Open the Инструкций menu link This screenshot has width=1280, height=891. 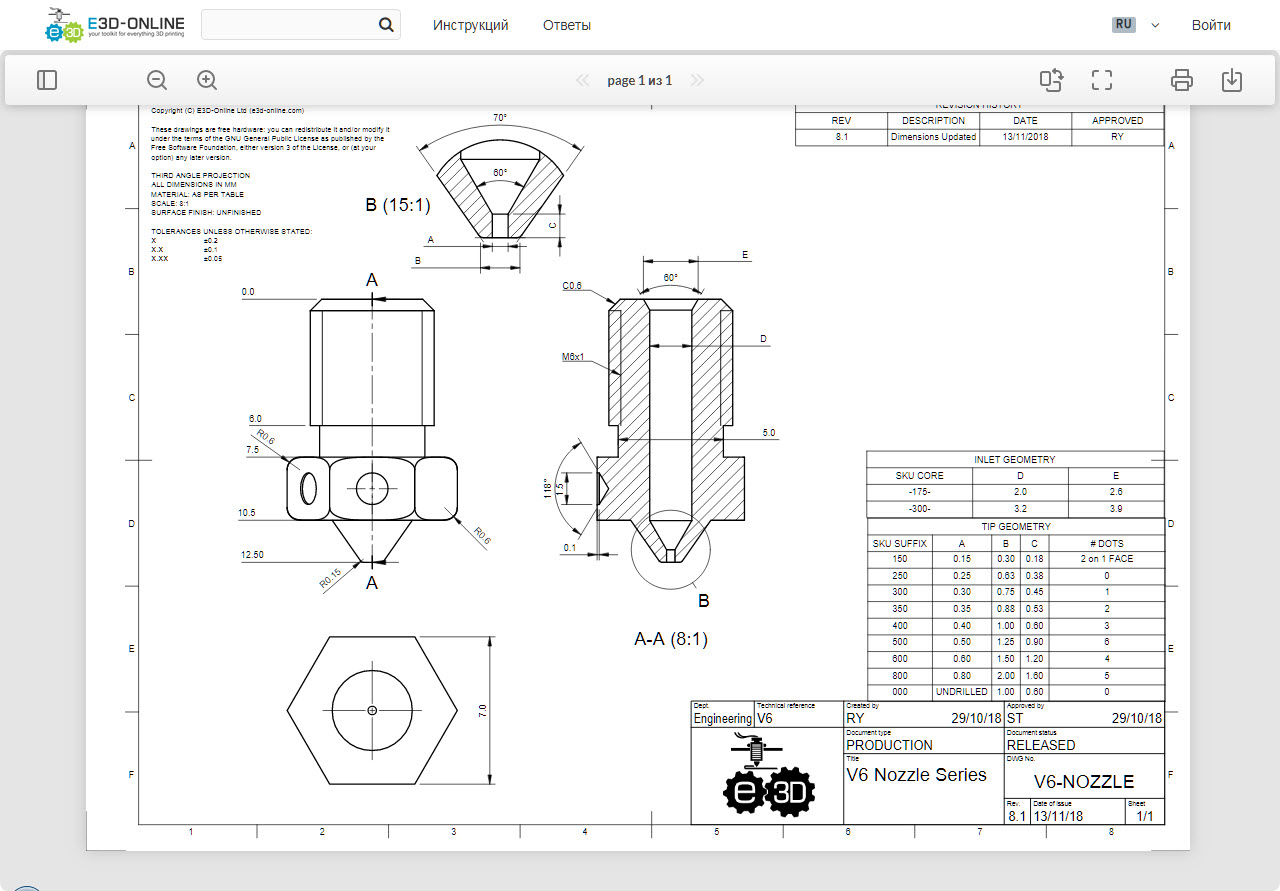pos(471,25)
